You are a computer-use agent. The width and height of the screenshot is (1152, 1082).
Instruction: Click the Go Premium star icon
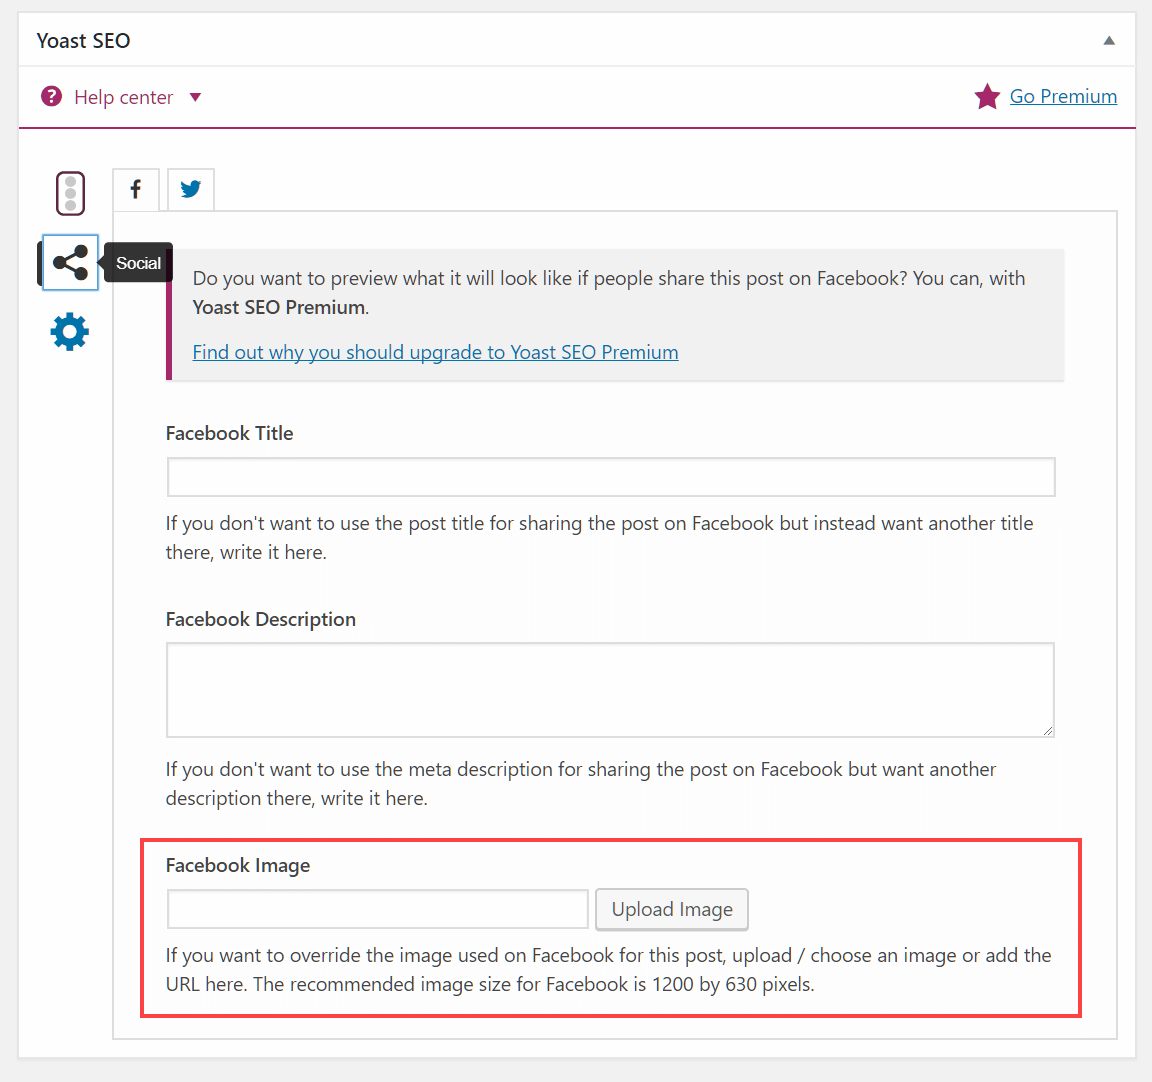point(987,96)
